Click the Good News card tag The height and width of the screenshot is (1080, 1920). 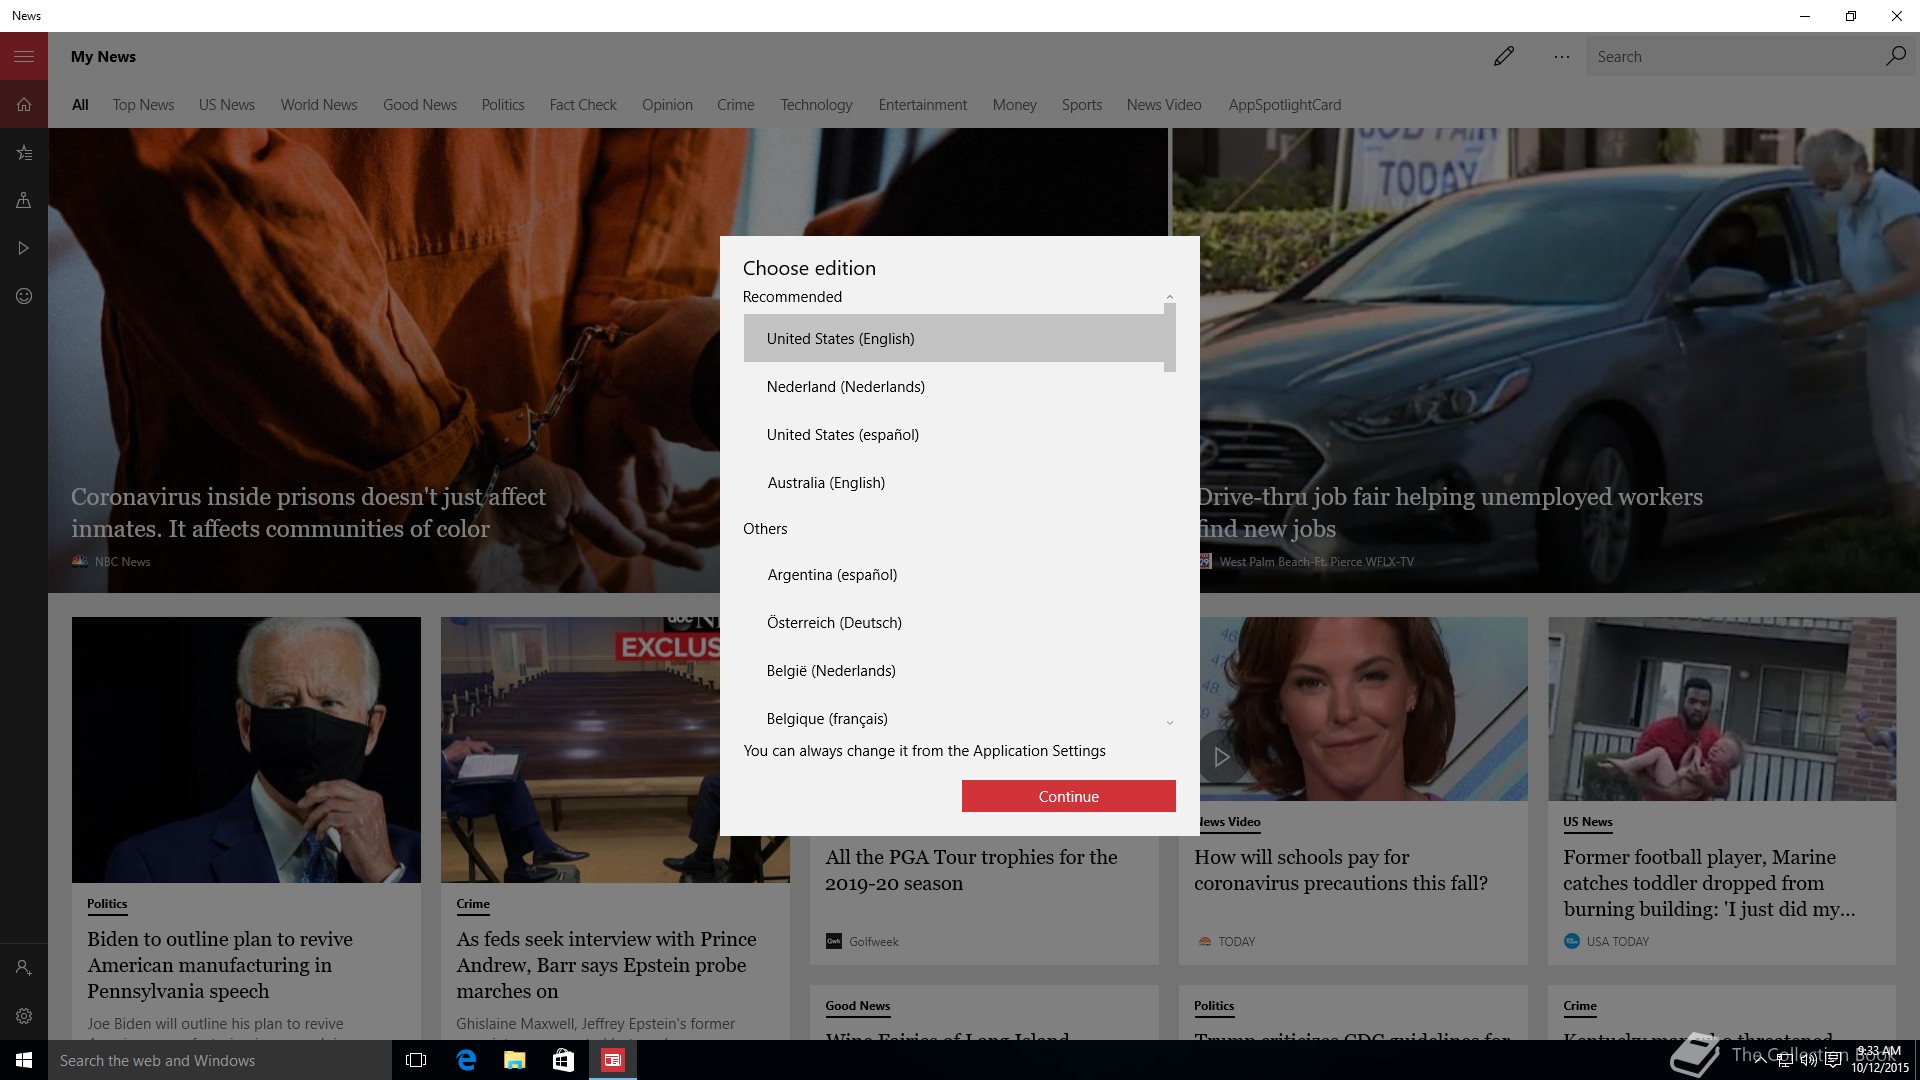click(x=857, y=1006)
